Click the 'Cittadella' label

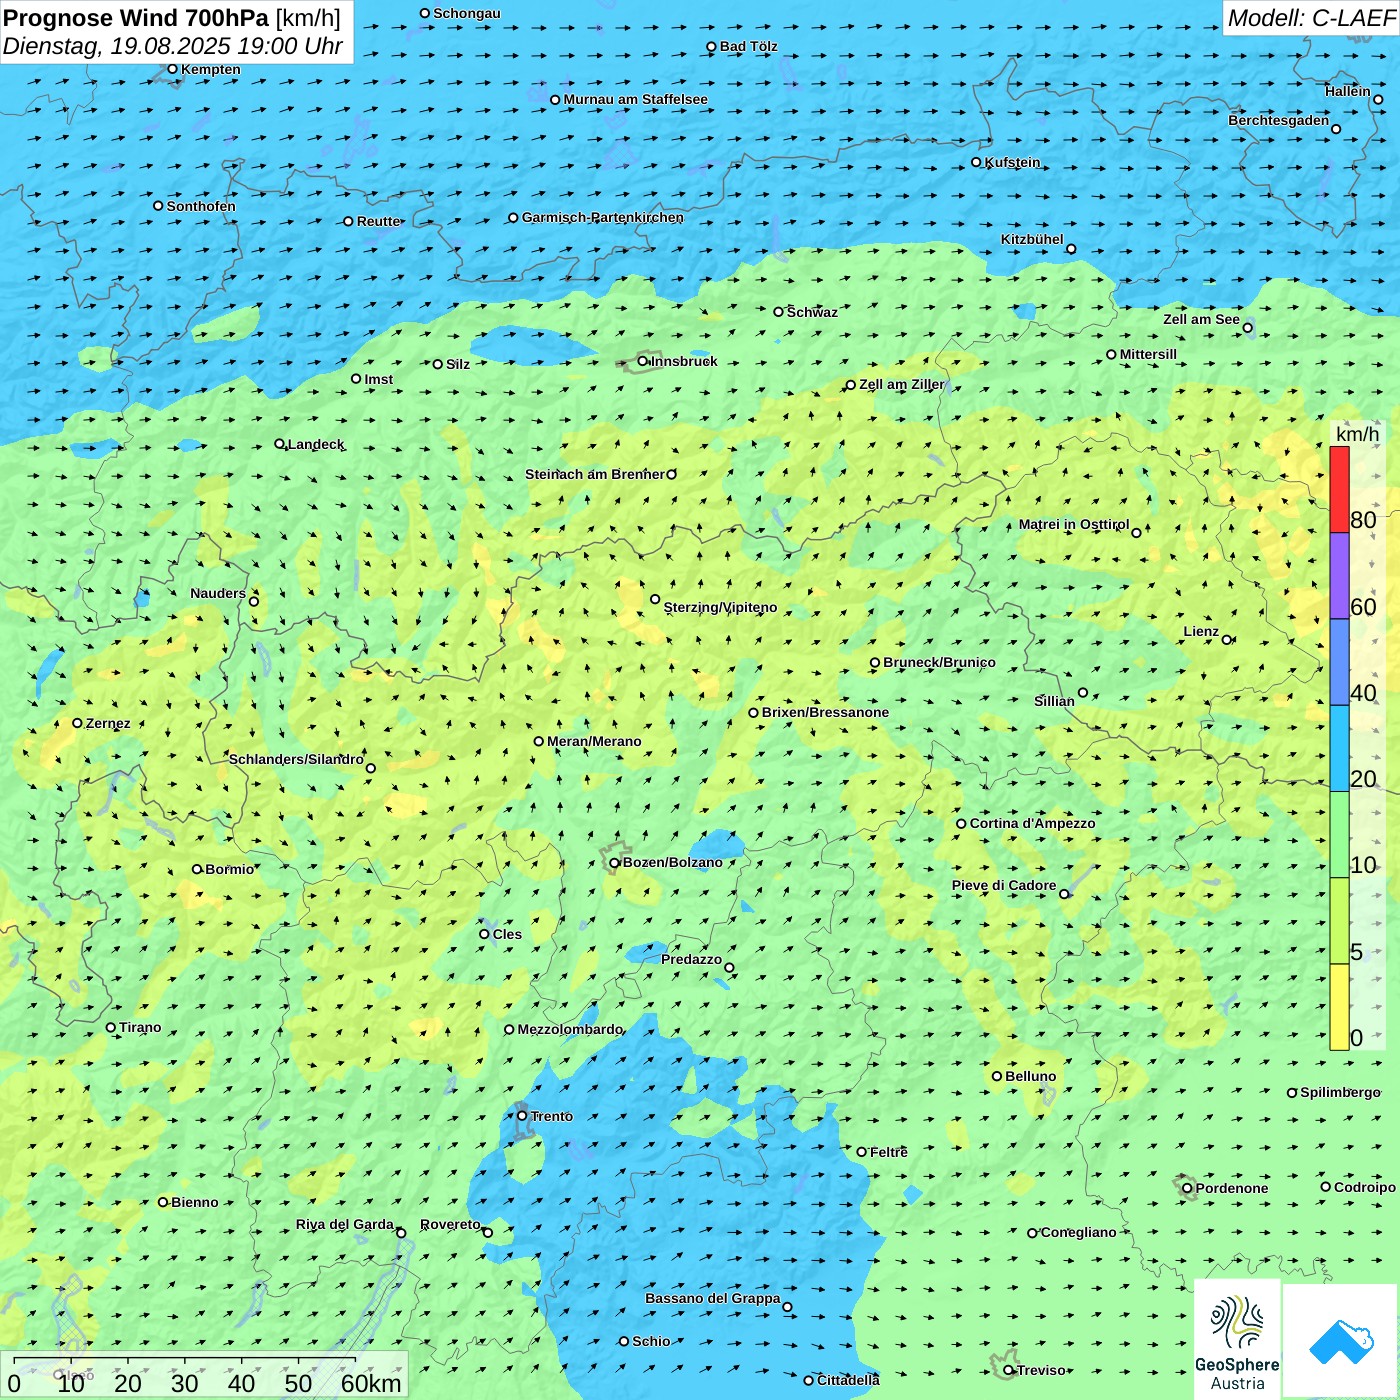pyautogui.click(x=848, y=1380)
